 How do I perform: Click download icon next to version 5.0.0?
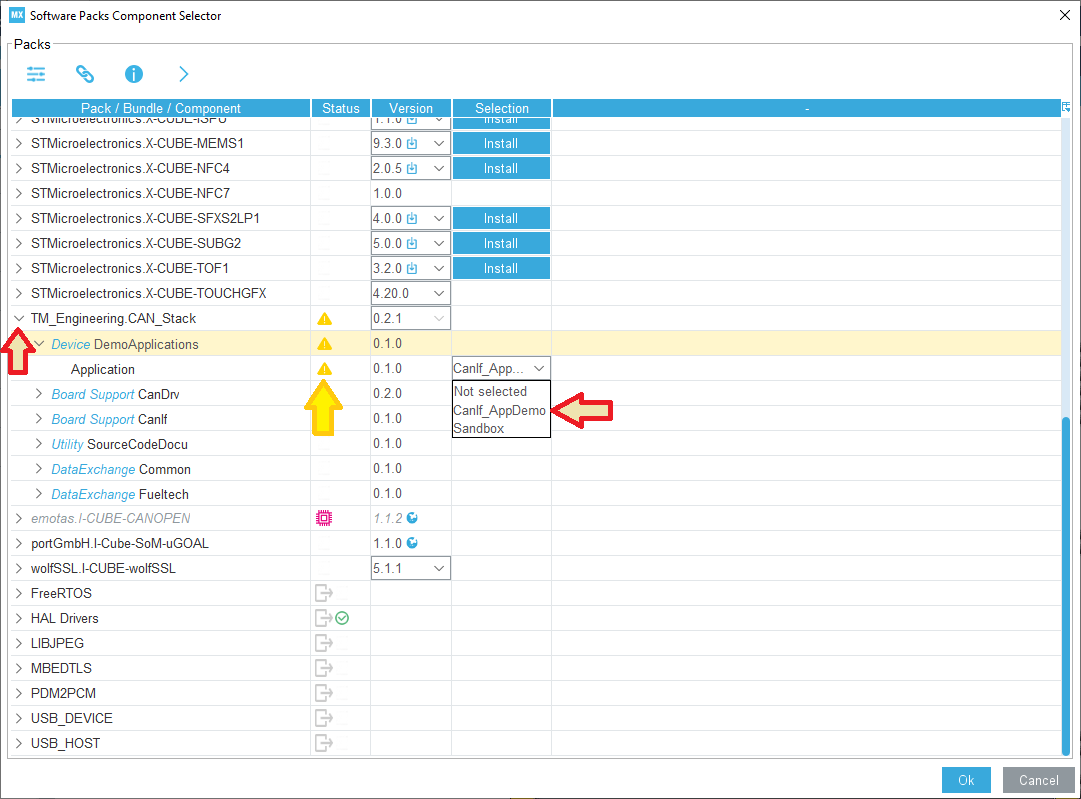412,243
